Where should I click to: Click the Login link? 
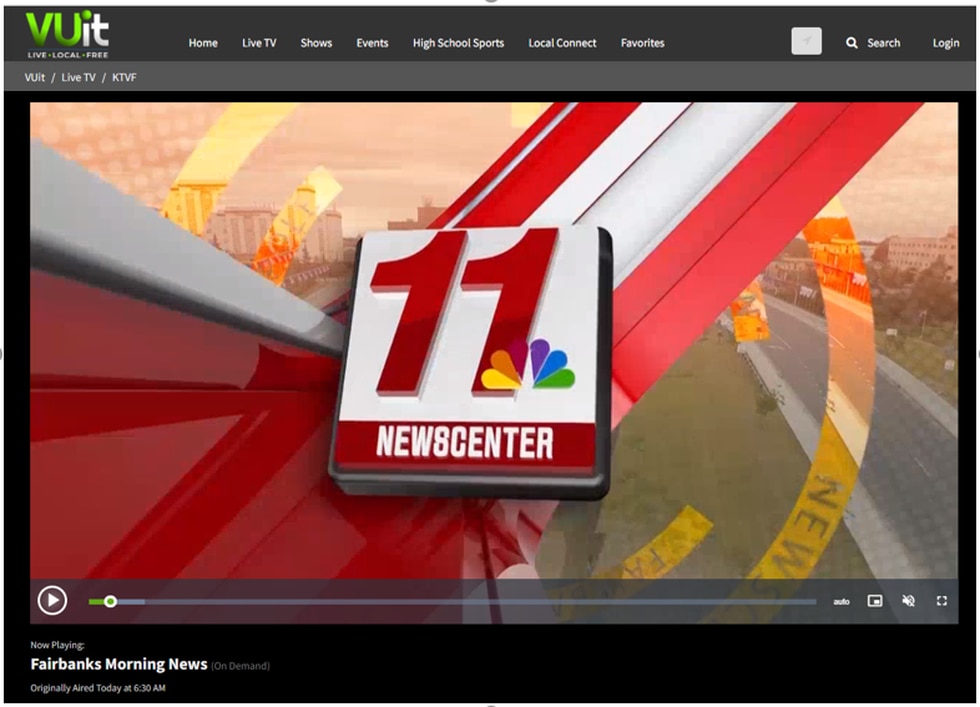[945, 43]
